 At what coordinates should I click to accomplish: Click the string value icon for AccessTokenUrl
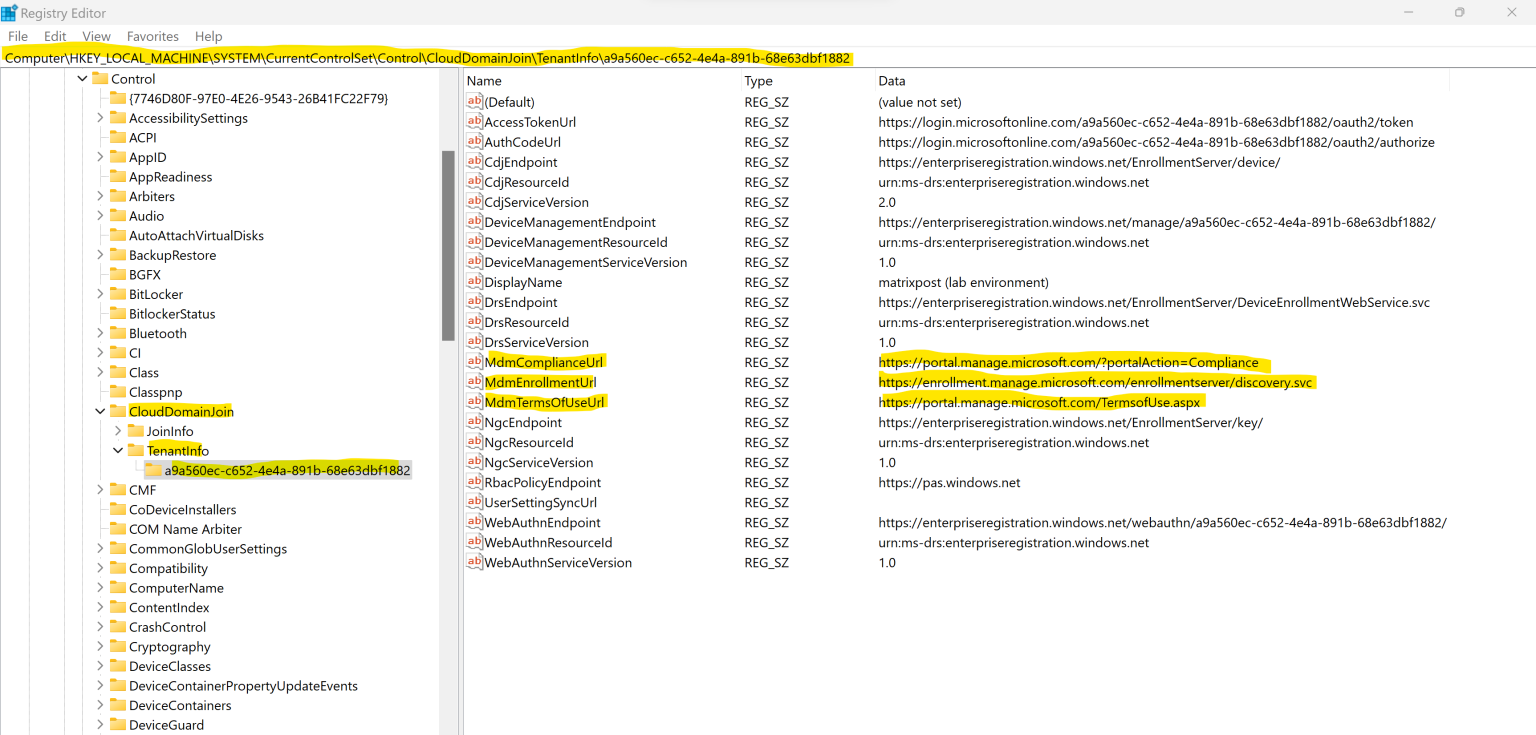point(474,122)
